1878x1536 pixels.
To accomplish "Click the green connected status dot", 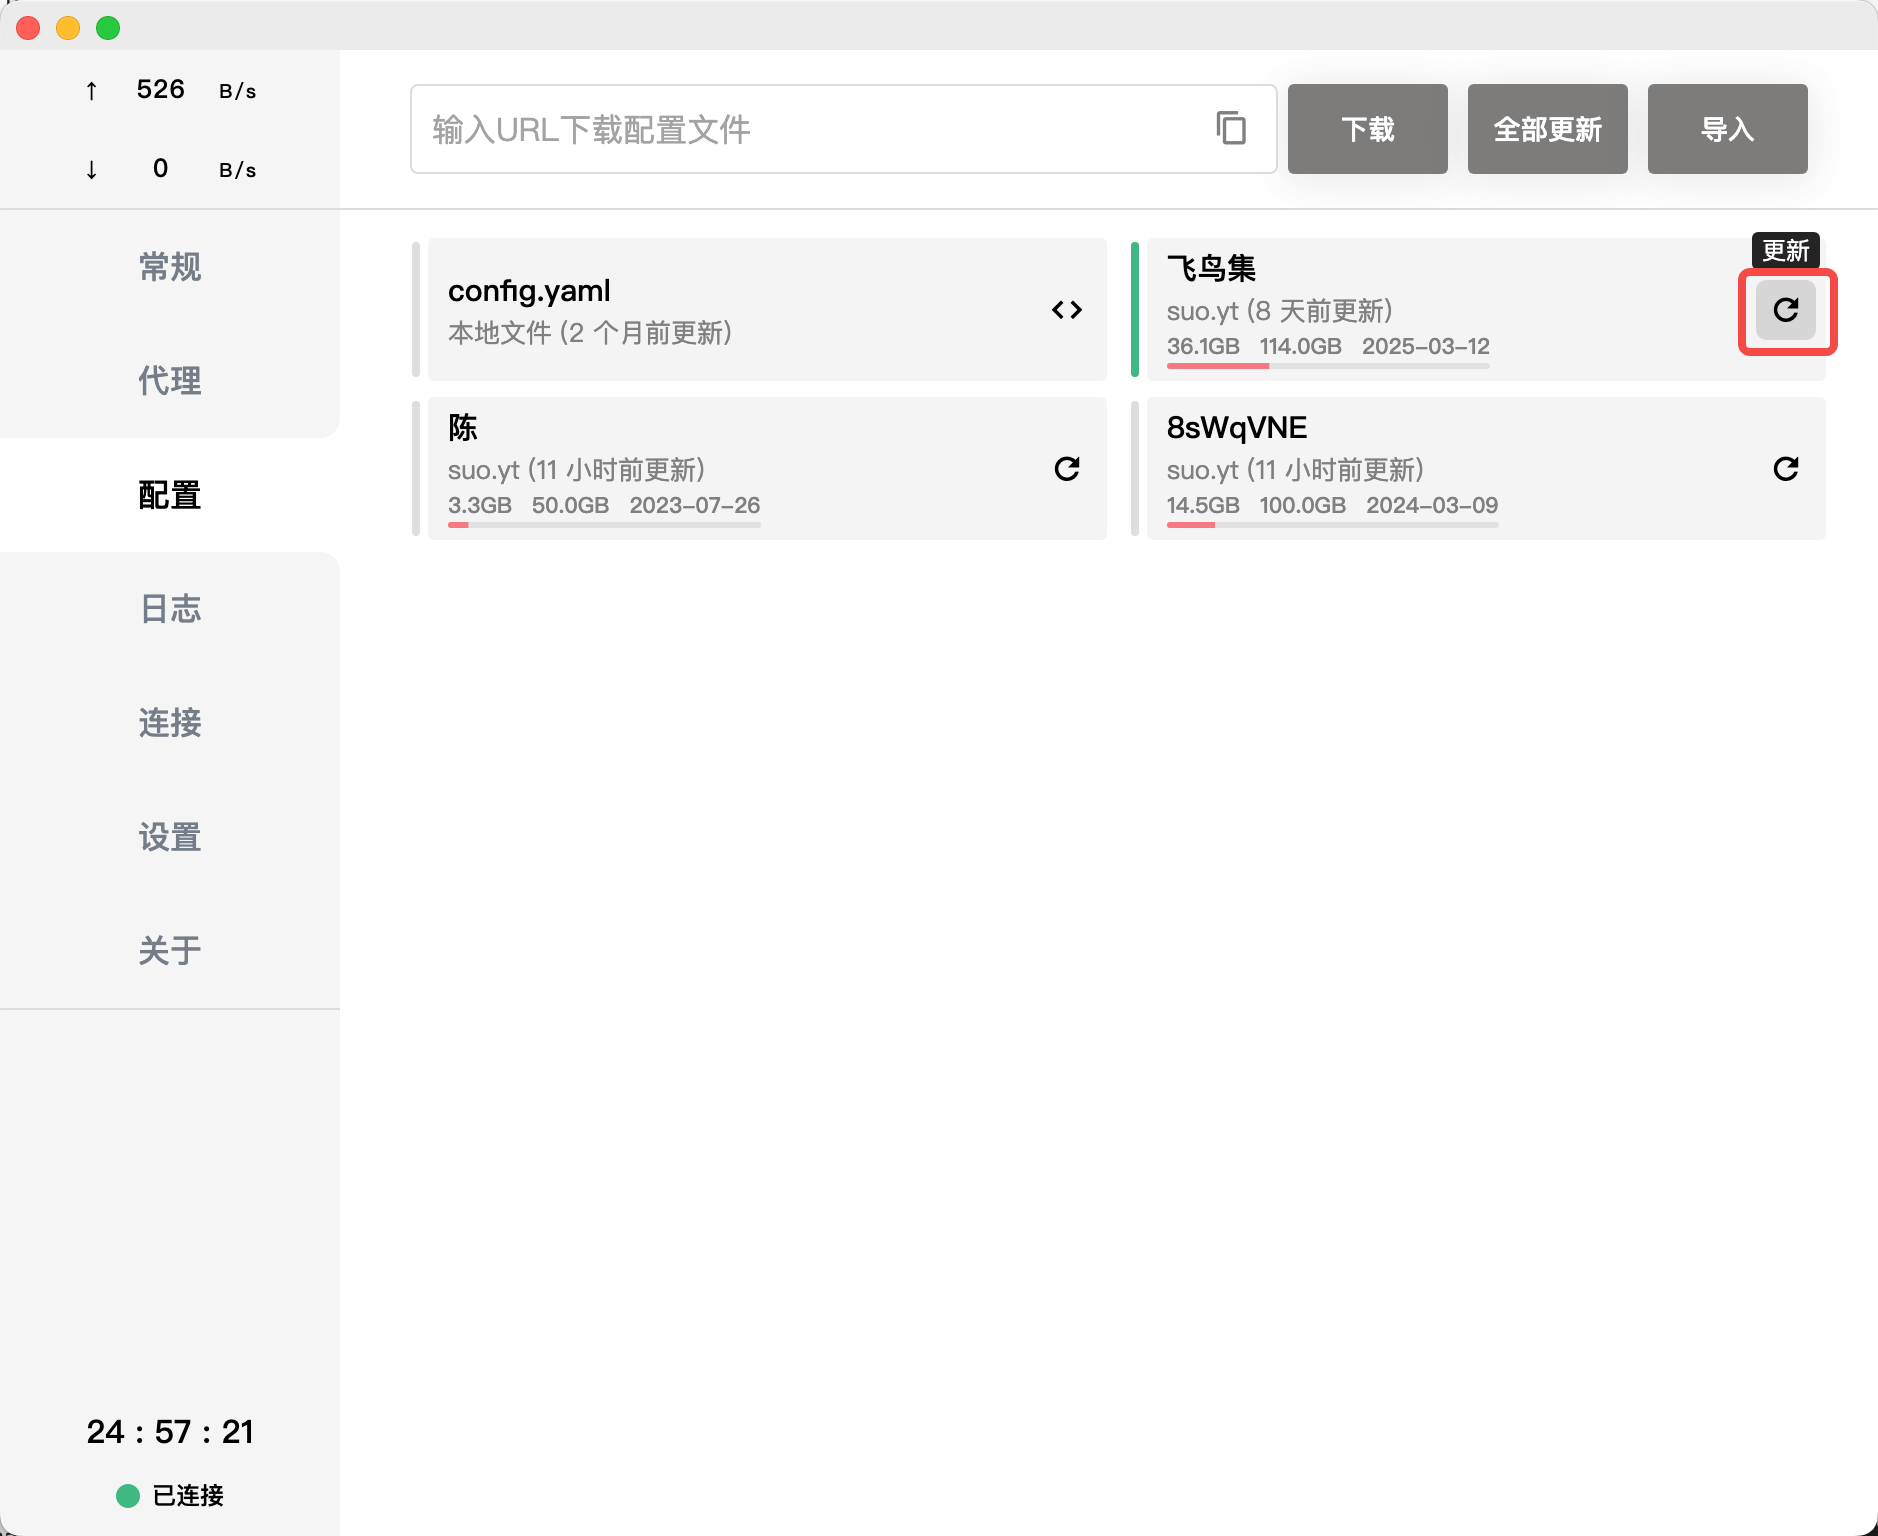I will point(128,1495).
